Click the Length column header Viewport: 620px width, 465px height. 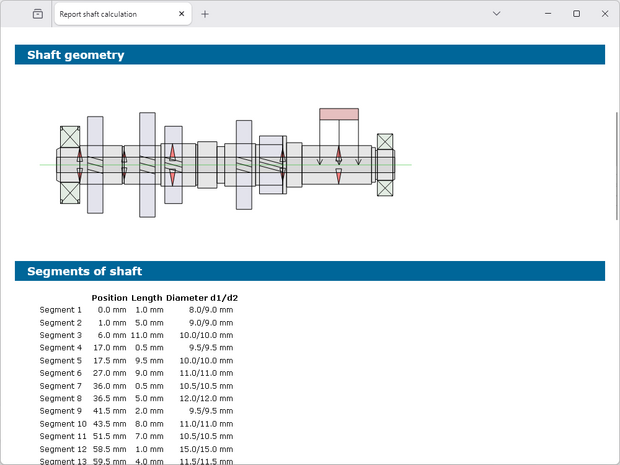coord(147,298)
